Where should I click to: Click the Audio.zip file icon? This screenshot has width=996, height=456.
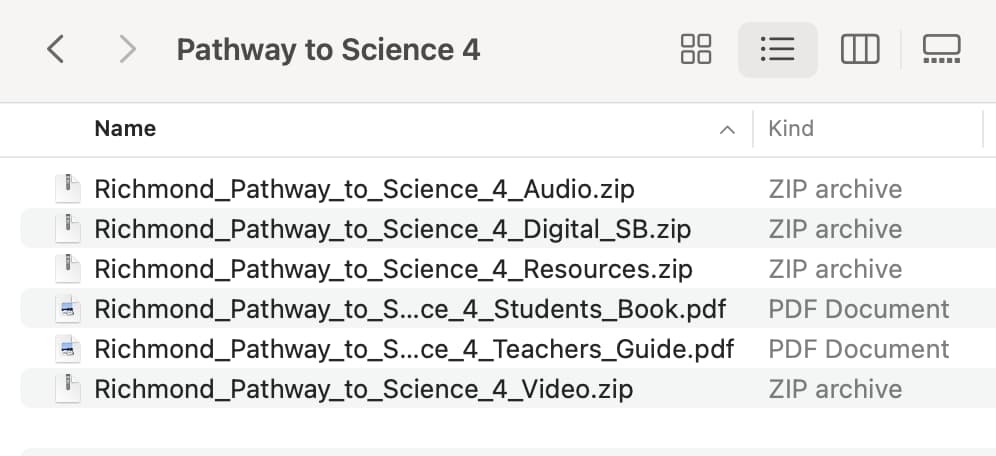67,189
